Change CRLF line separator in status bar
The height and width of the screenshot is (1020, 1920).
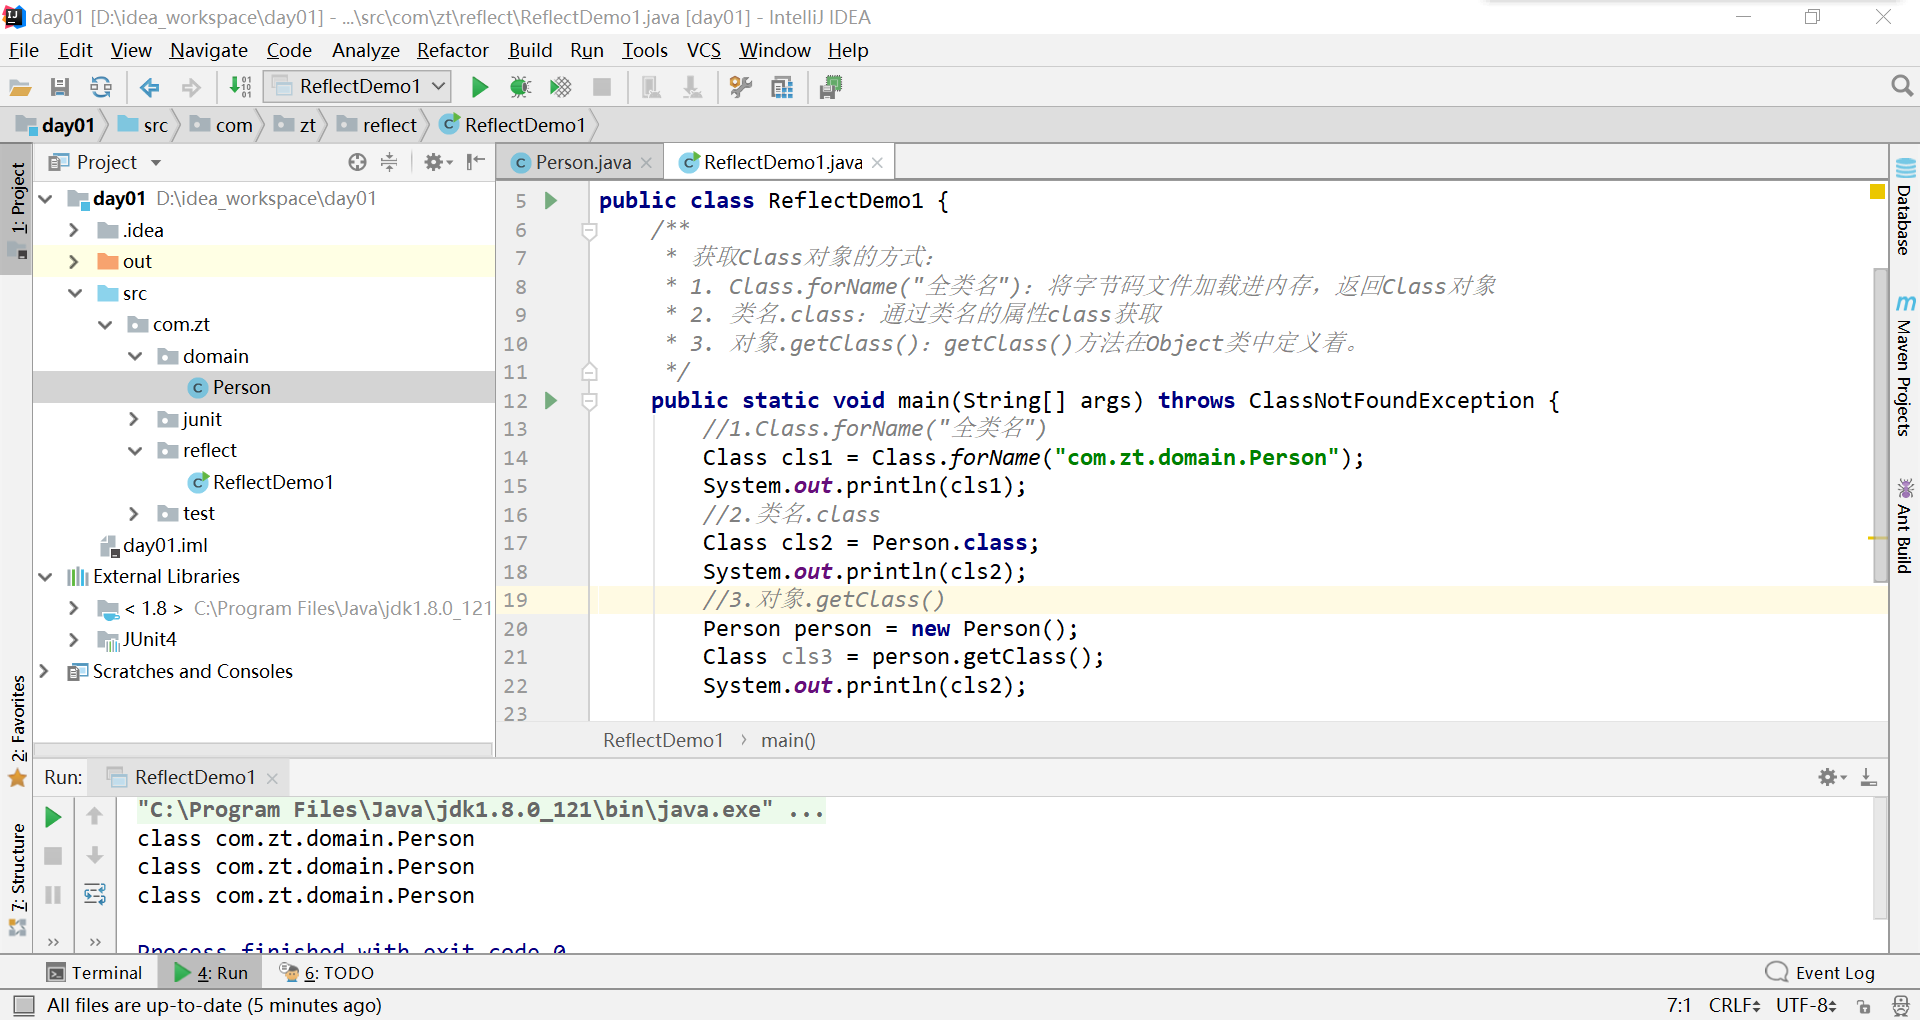1735,1005
